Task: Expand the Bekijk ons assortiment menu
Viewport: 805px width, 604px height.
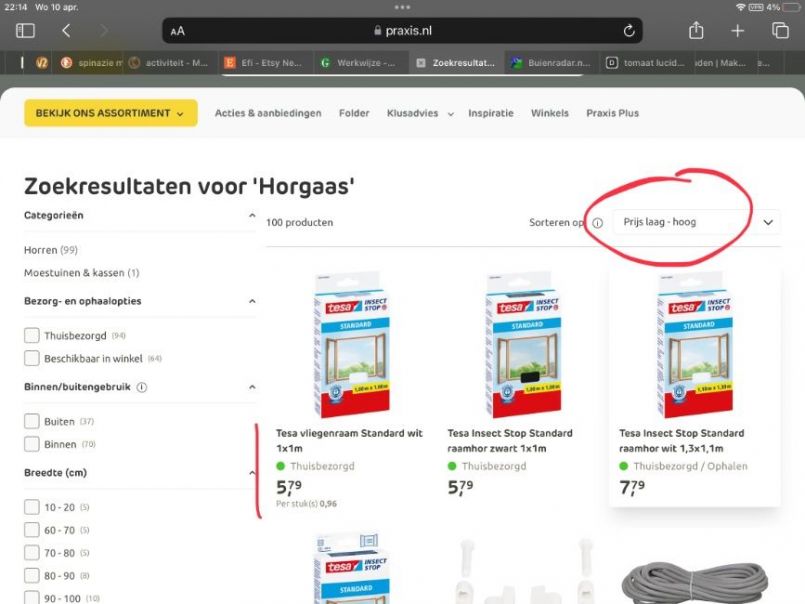Action: [x=111, y=113]
